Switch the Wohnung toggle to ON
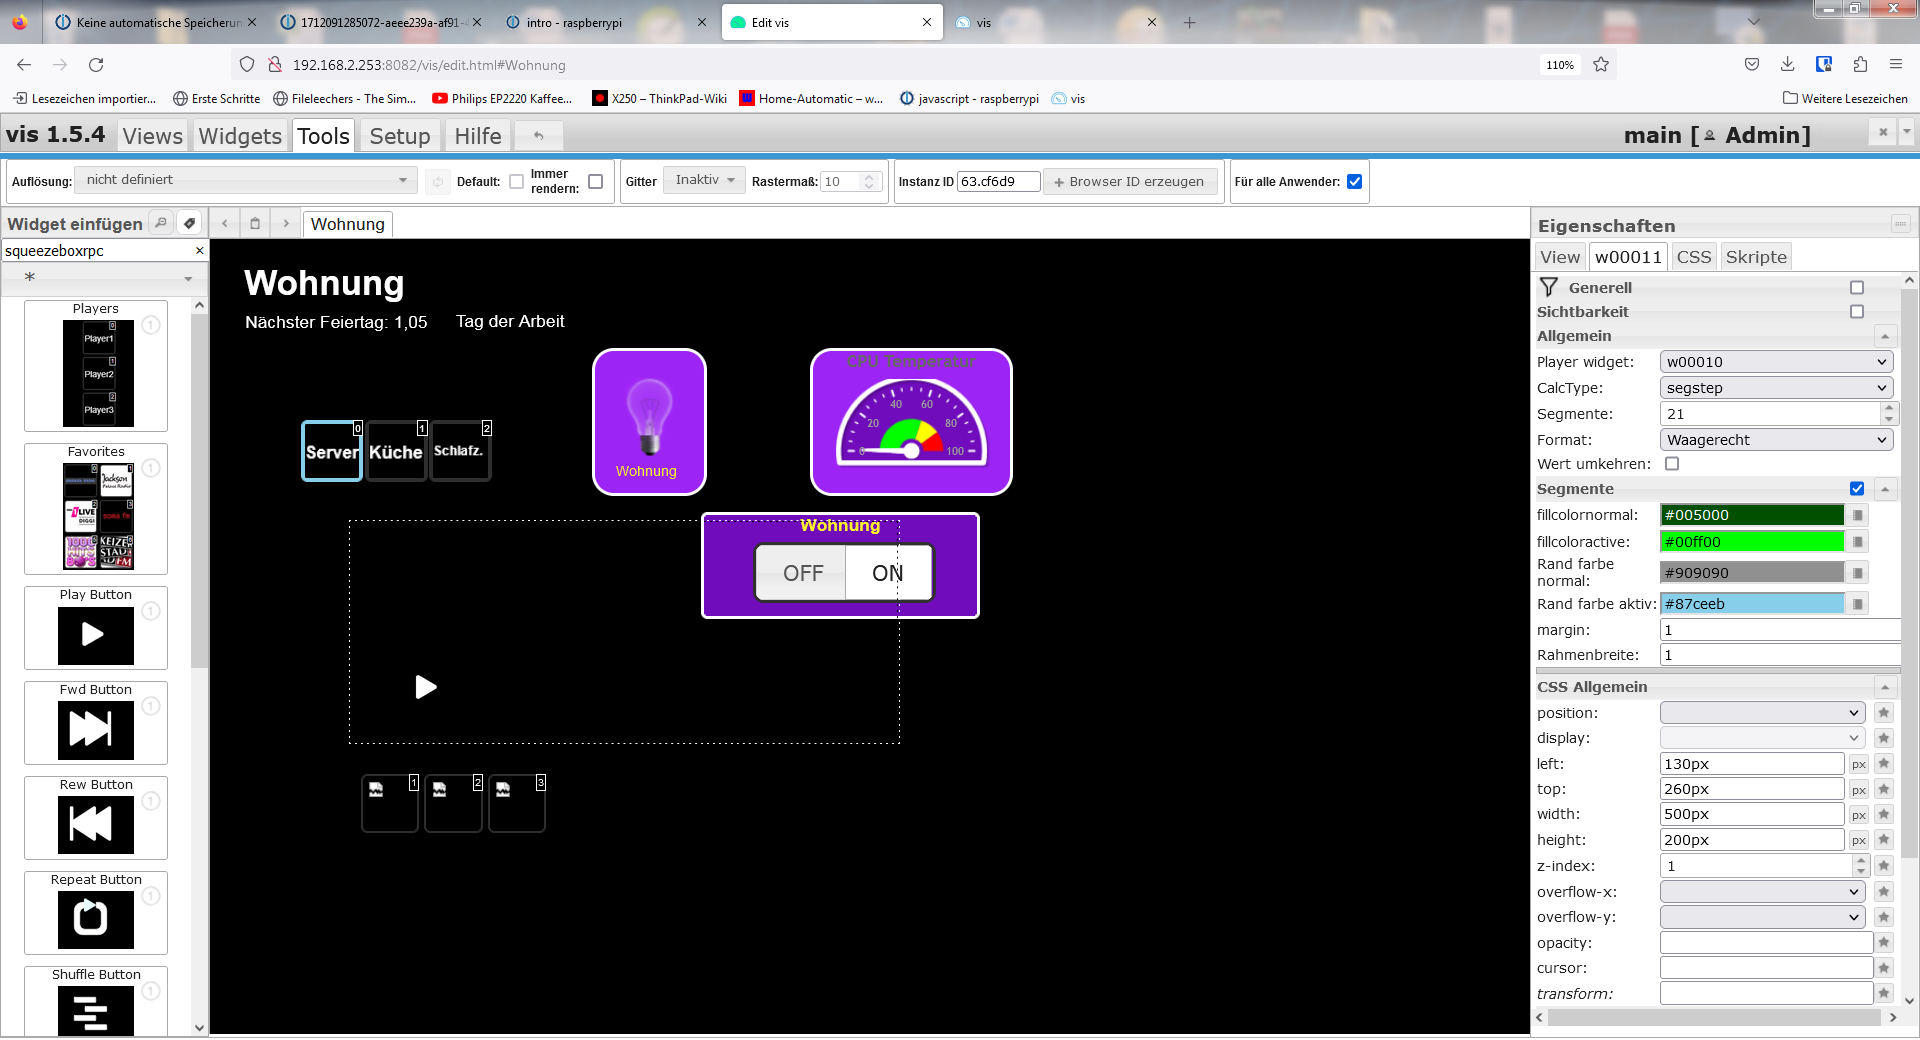 coord(888,573)
